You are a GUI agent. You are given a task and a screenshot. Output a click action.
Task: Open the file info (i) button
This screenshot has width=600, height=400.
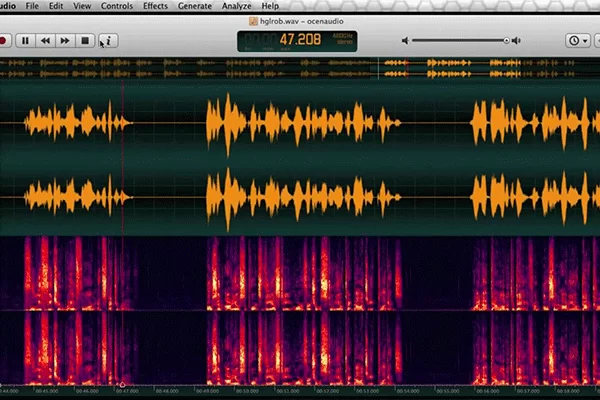coord(108,41)
